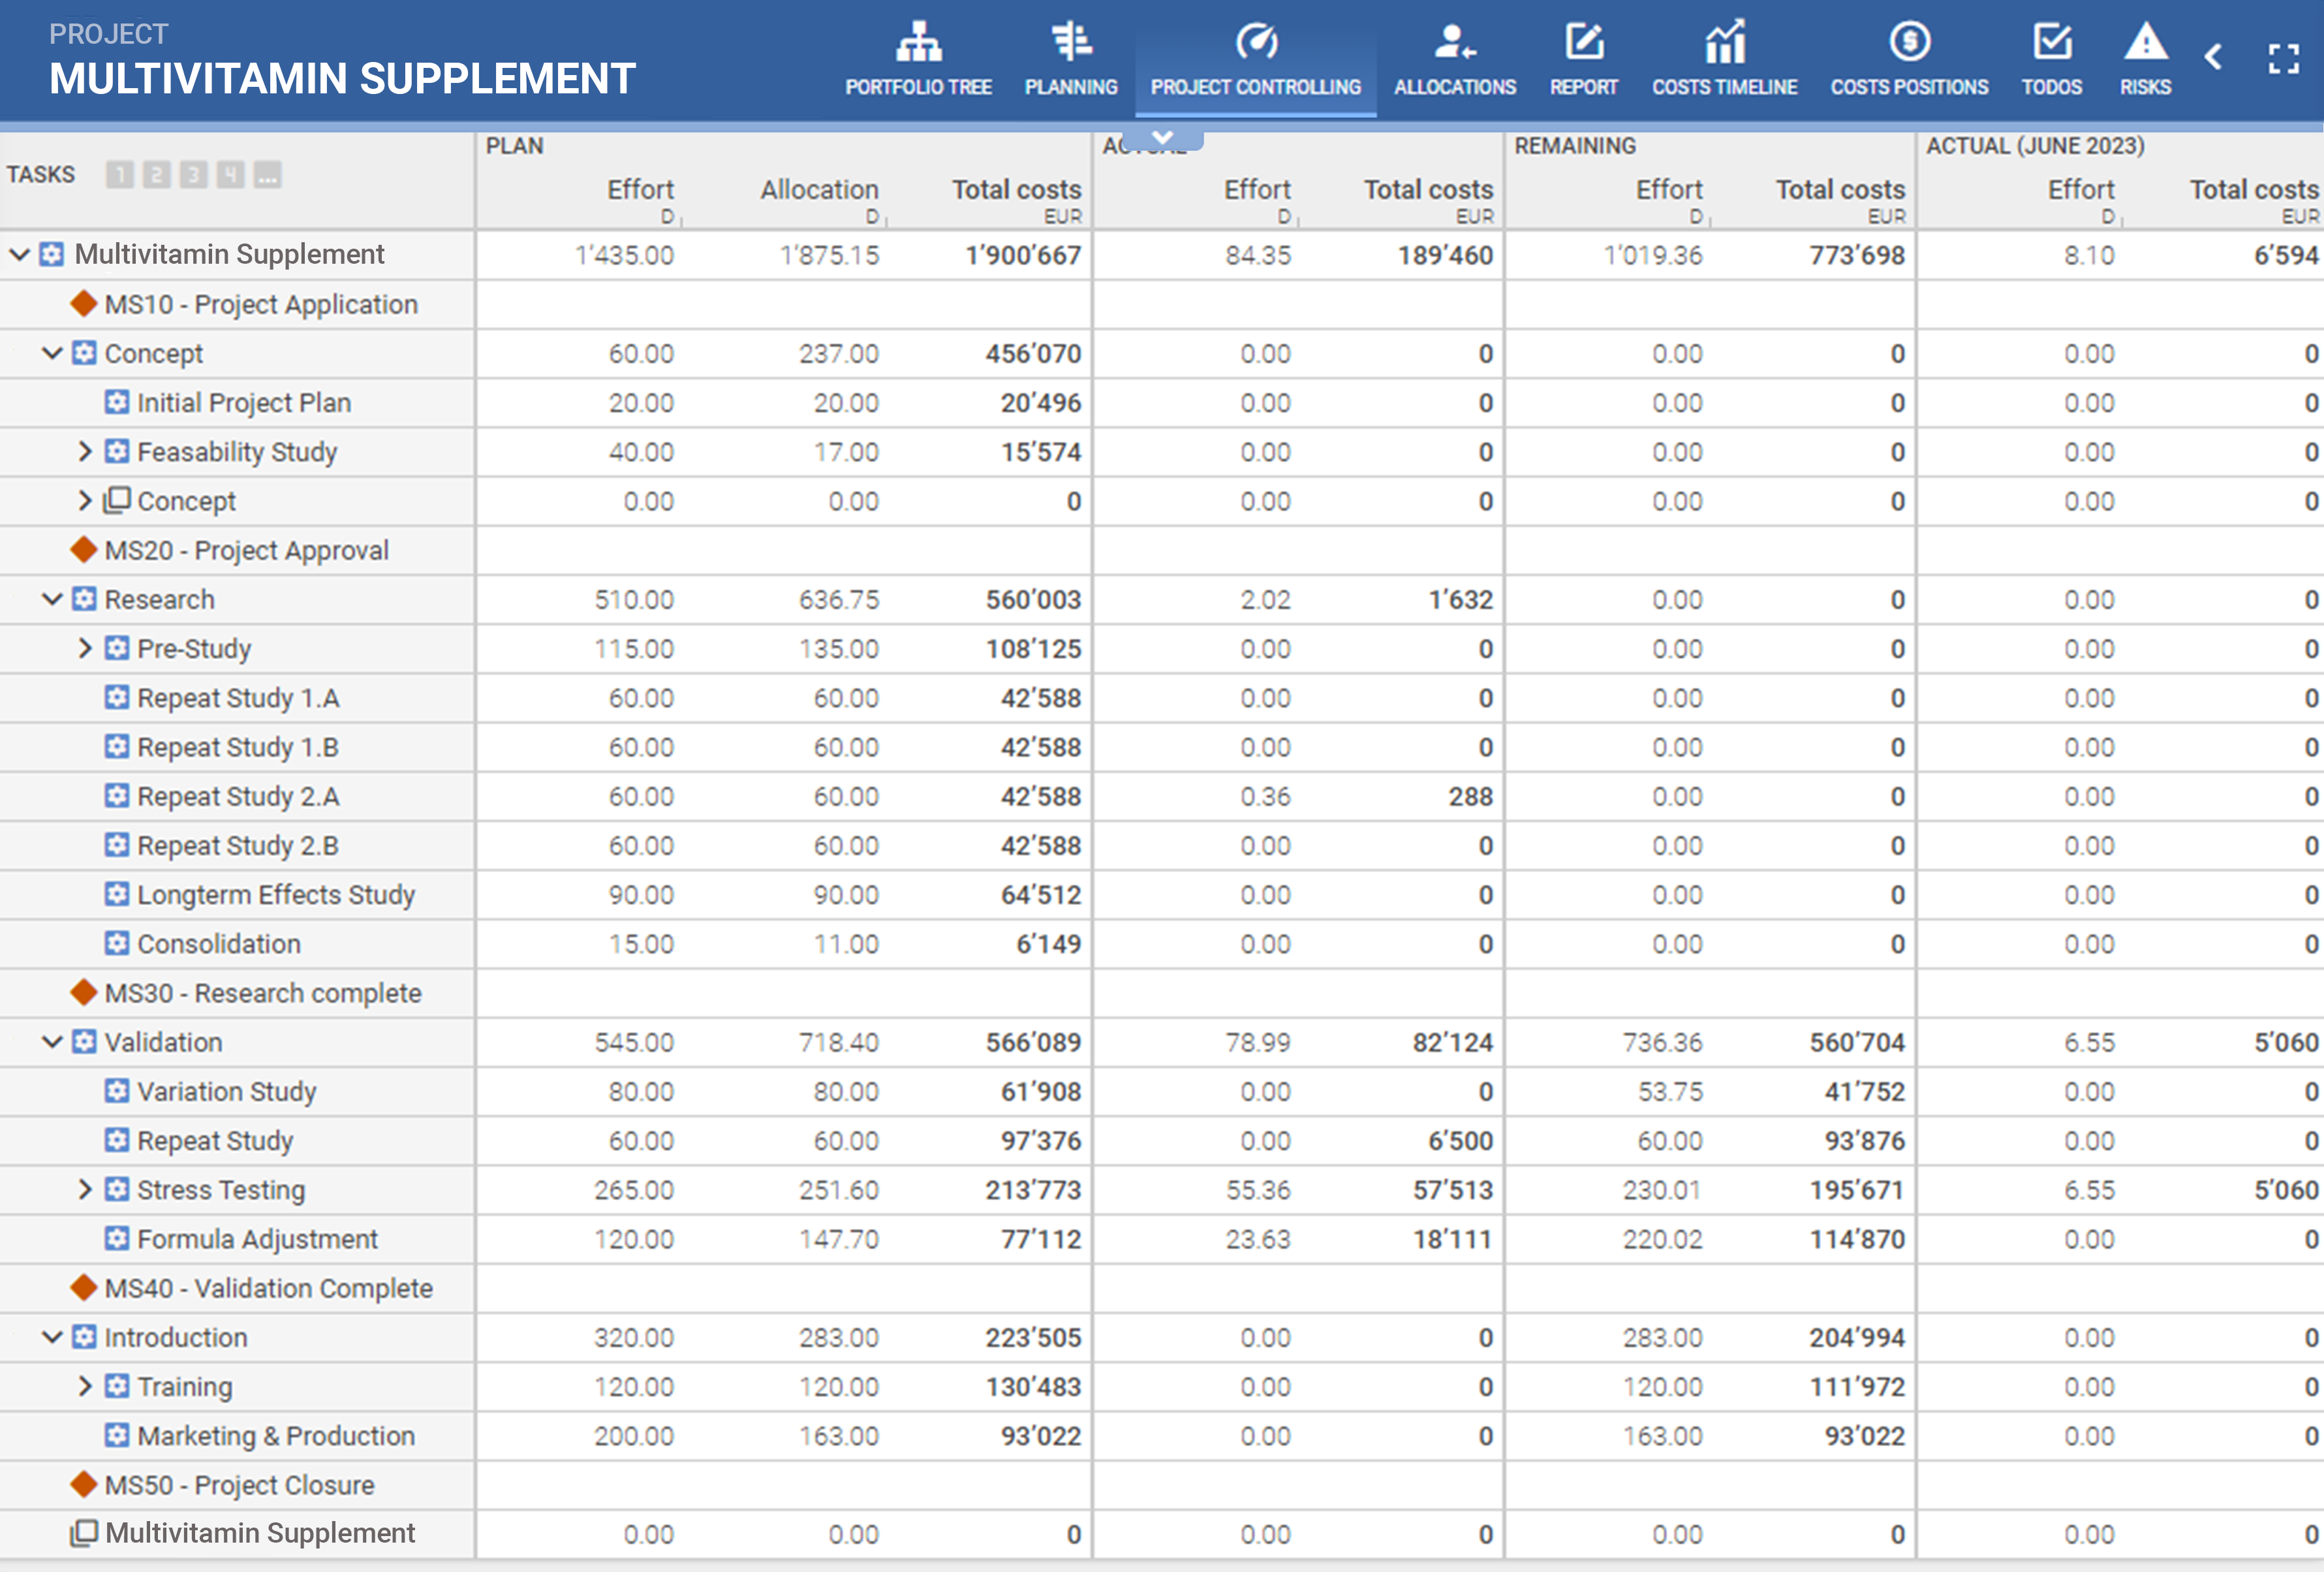Switch to the Portfolio Tree tab label

(918, 87)
